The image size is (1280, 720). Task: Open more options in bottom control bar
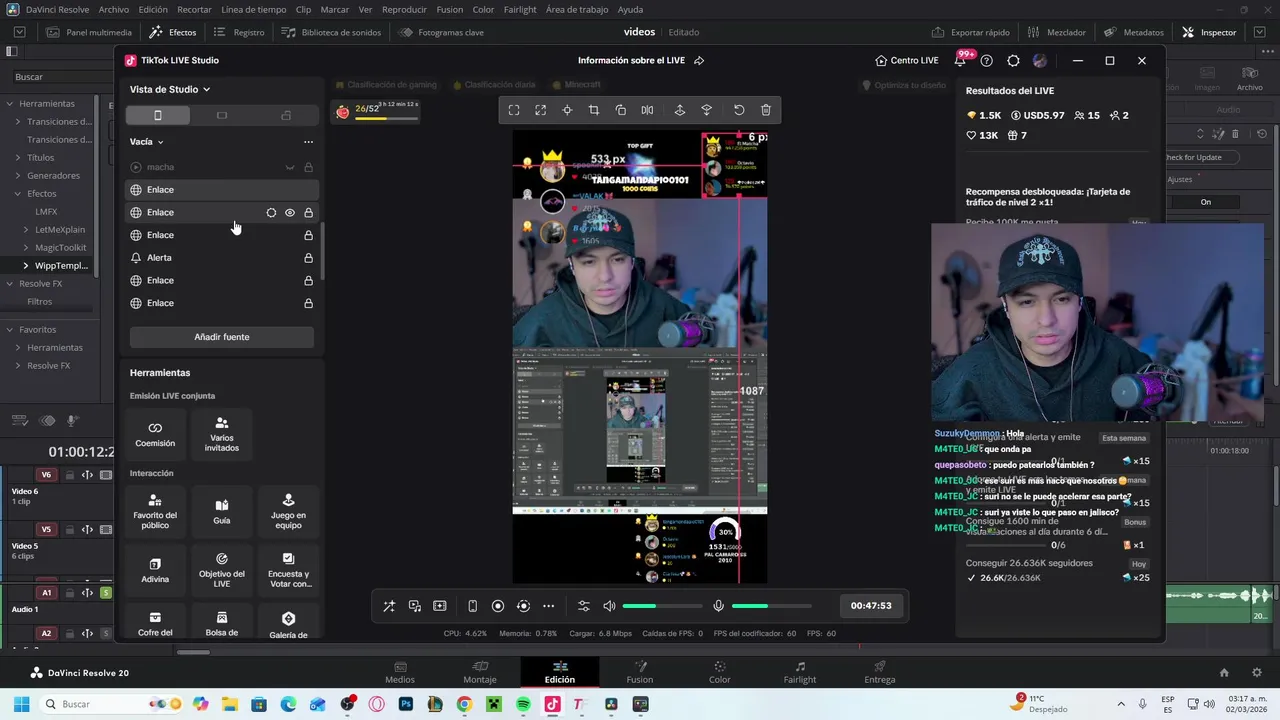tap(548, 606)
